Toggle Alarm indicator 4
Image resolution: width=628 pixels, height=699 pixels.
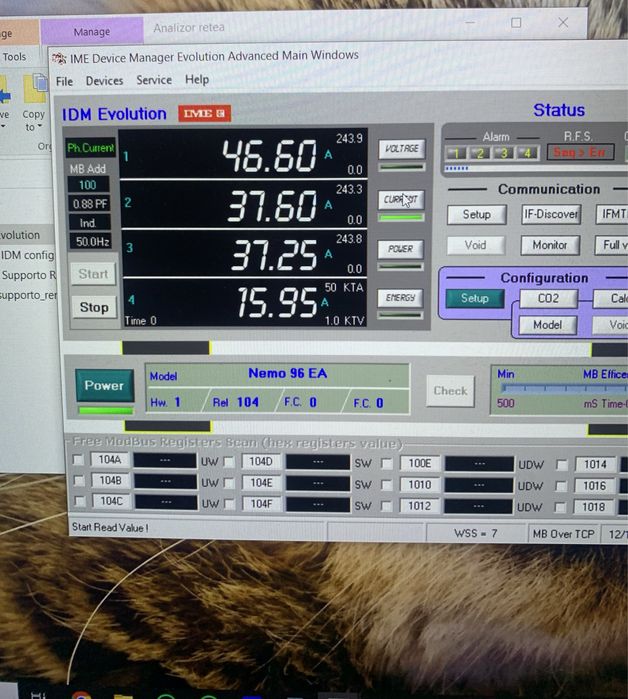click(528, 153)
